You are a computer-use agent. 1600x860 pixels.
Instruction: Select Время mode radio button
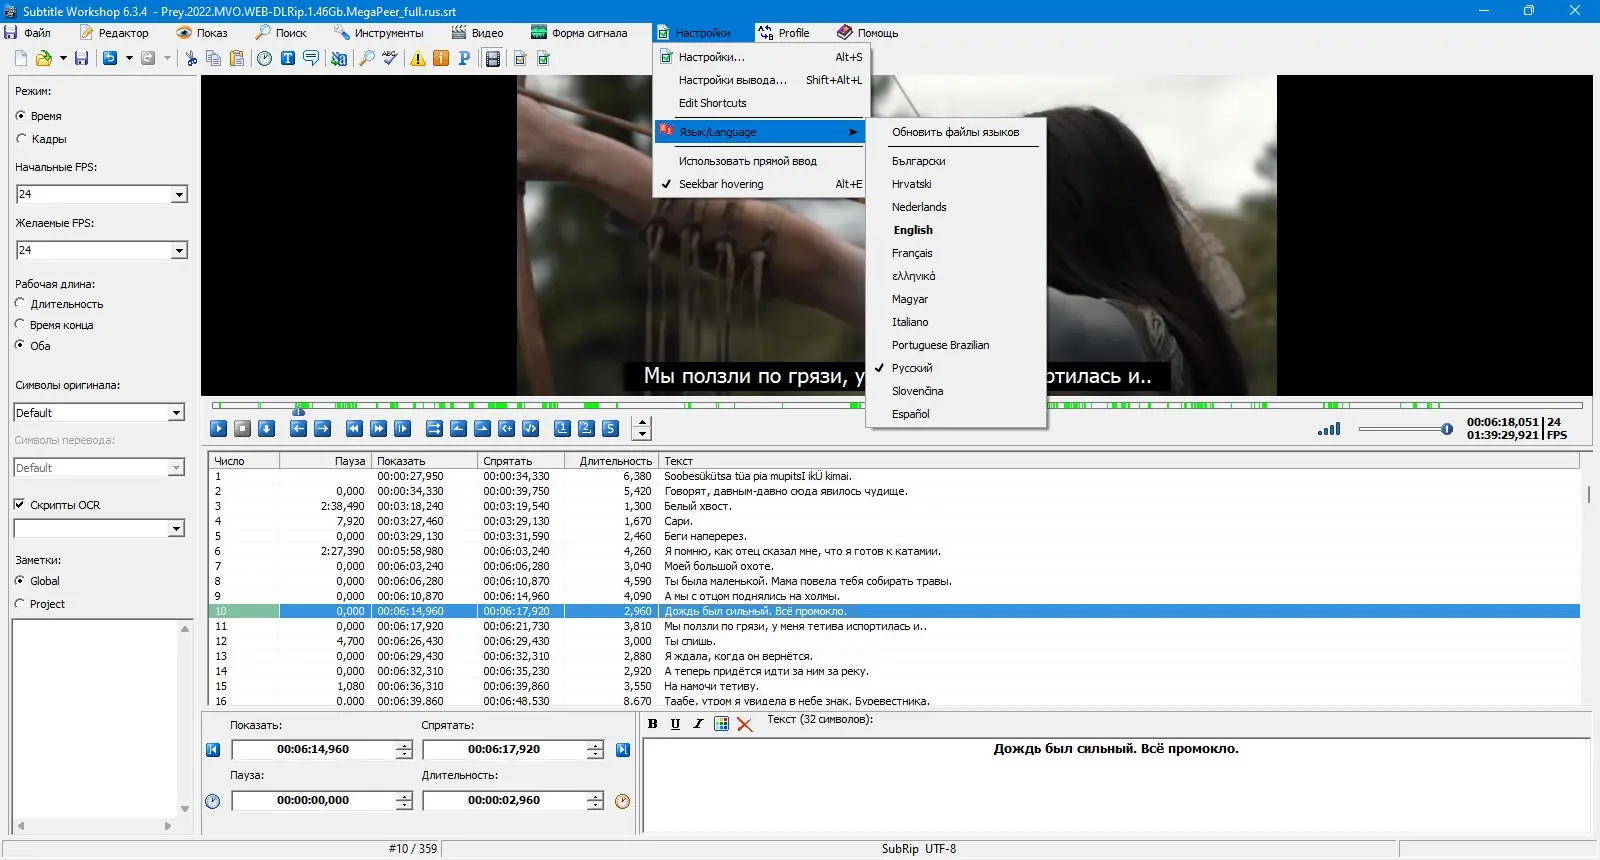tap(21, 116)
